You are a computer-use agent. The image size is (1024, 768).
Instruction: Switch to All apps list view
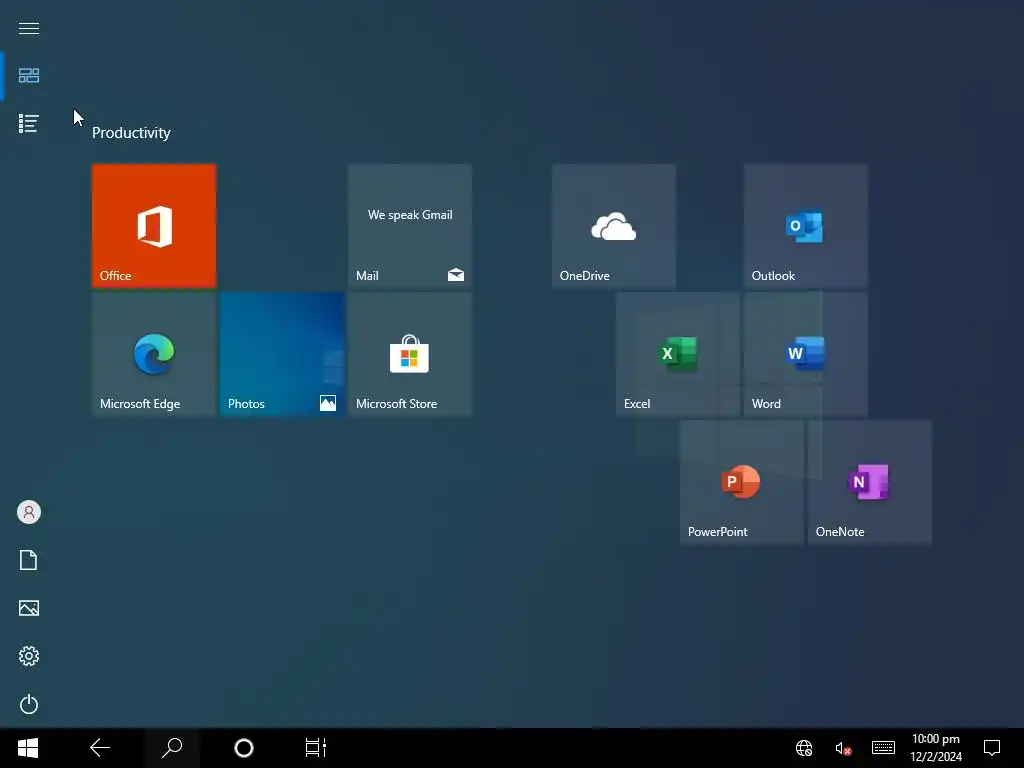tap(29, 123)
